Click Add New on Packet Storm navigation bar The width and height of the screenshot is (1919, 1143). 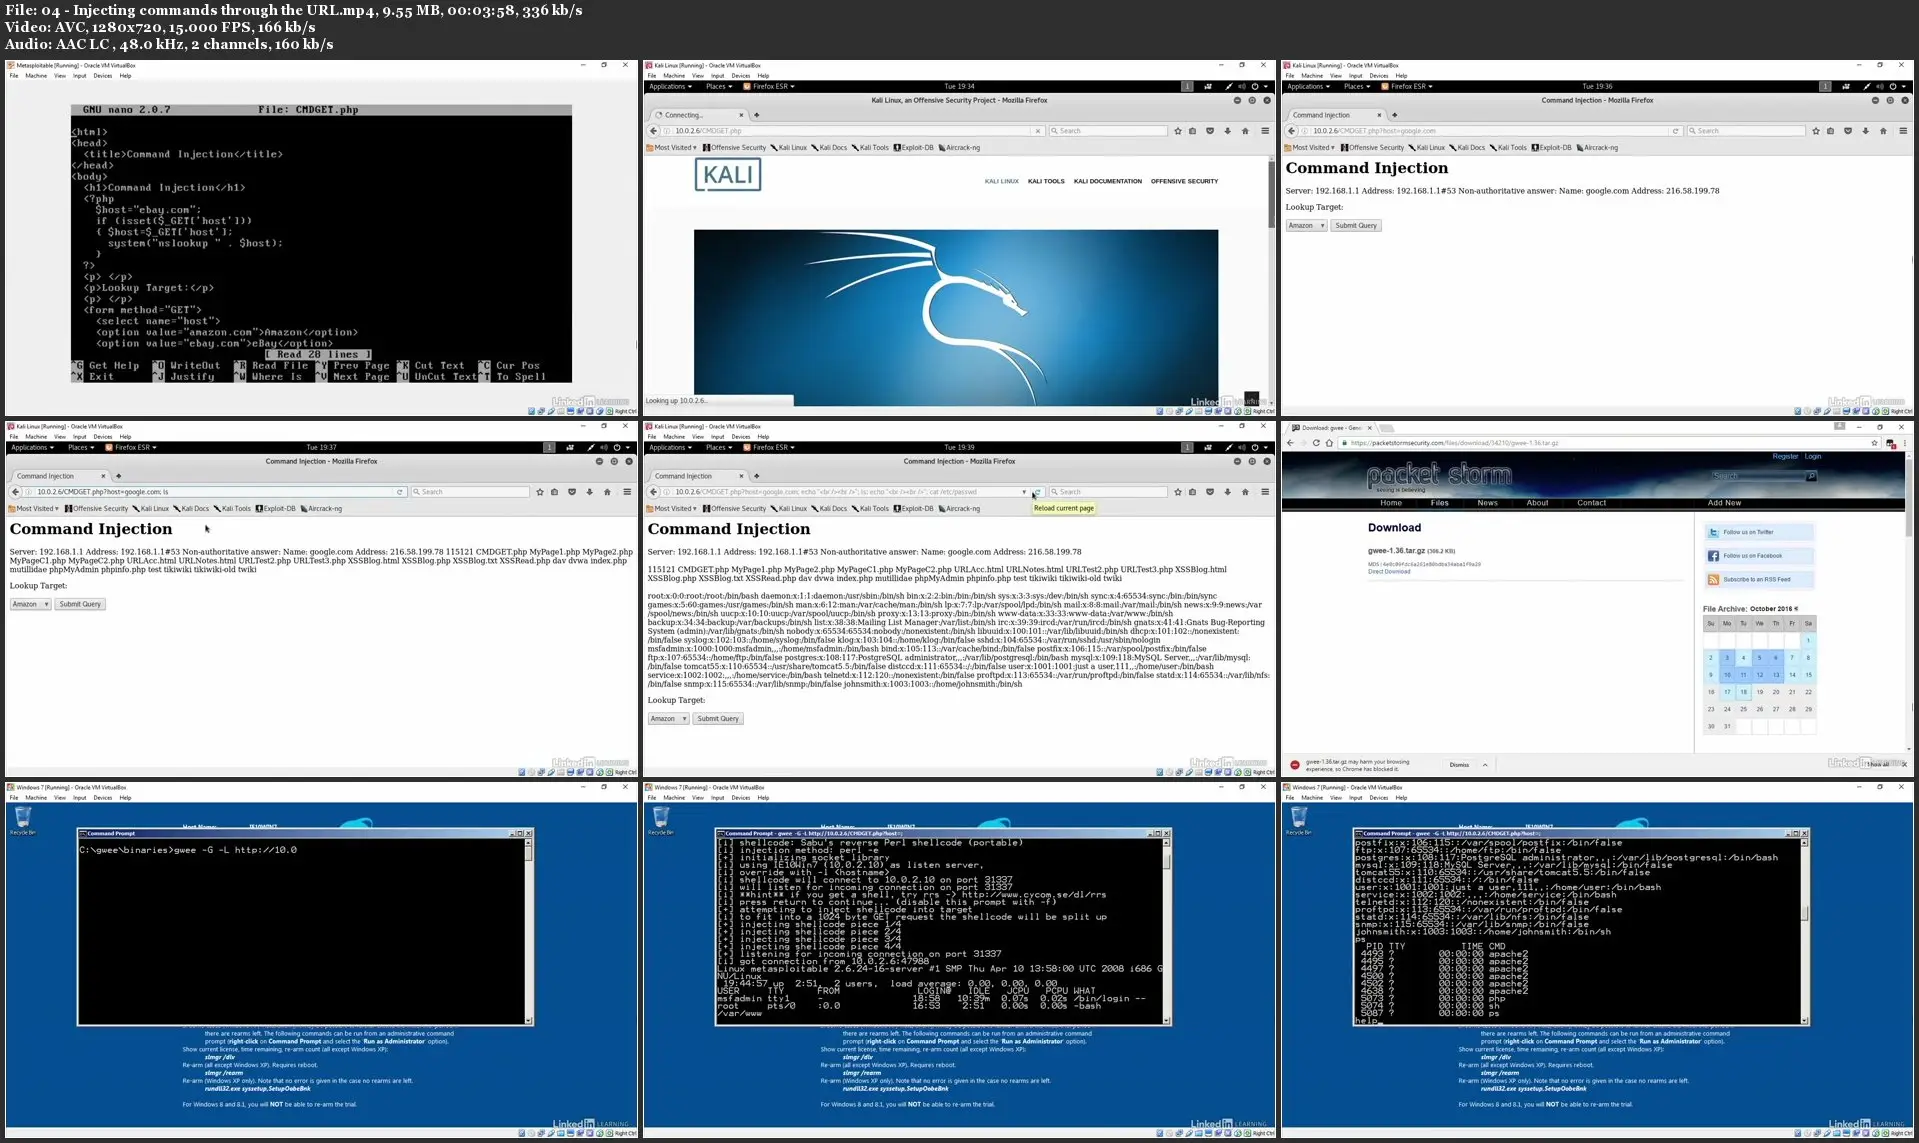pyautogui.click(x=1724, y=503)
